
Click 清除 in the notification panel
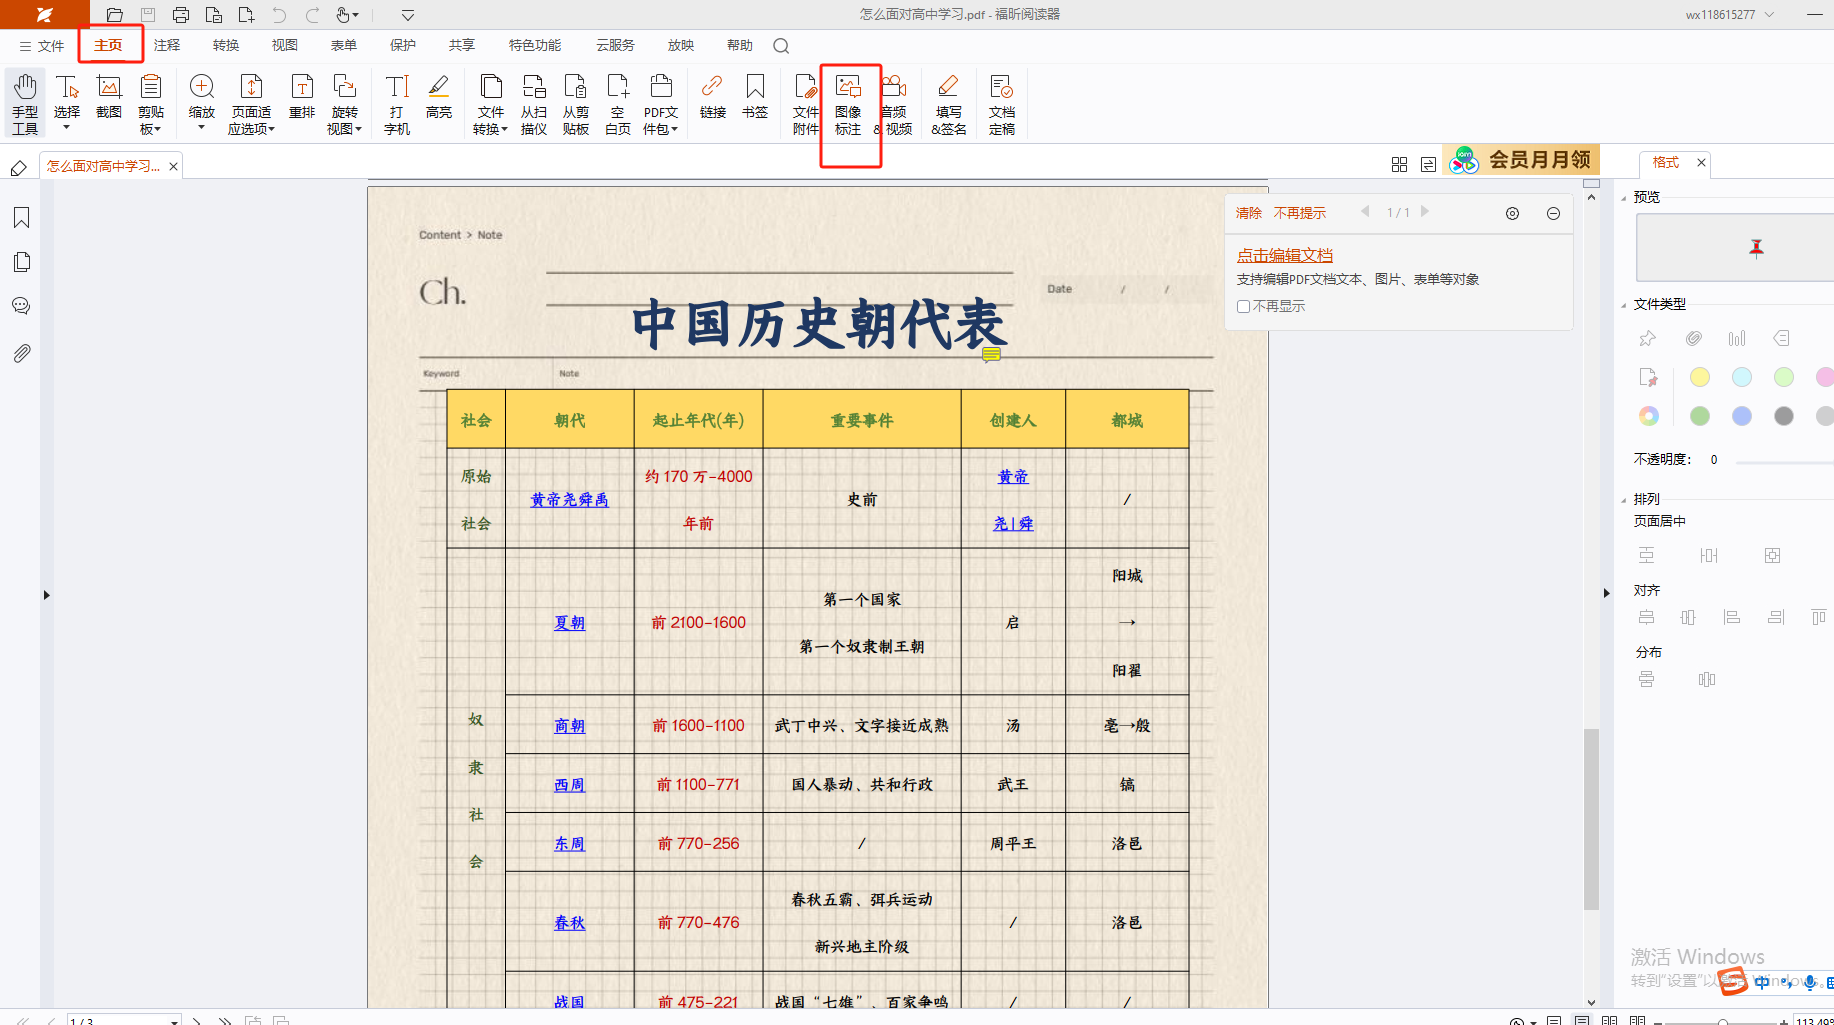click(x=1248, y=213)
